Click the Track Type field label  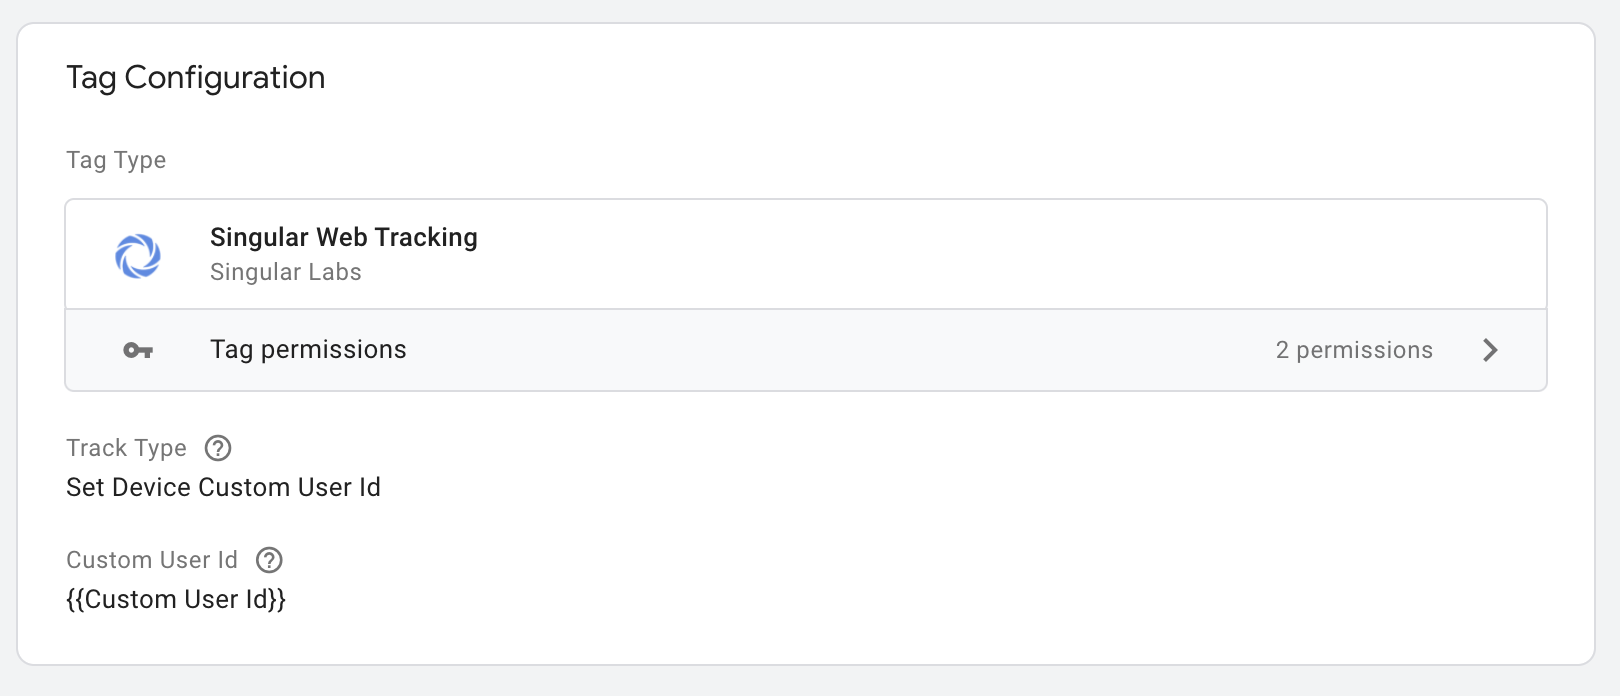point(126,448)
